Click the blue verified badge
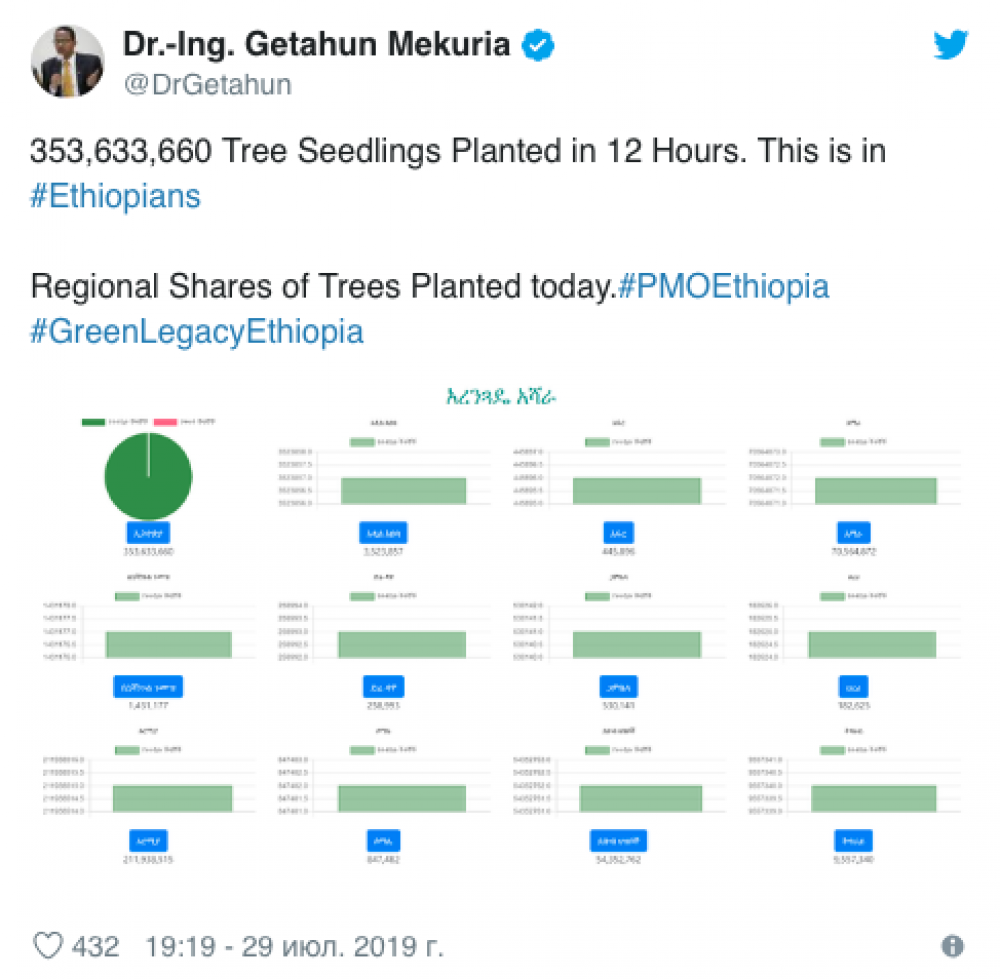1000x979 pixels. [x=538, y=45]
